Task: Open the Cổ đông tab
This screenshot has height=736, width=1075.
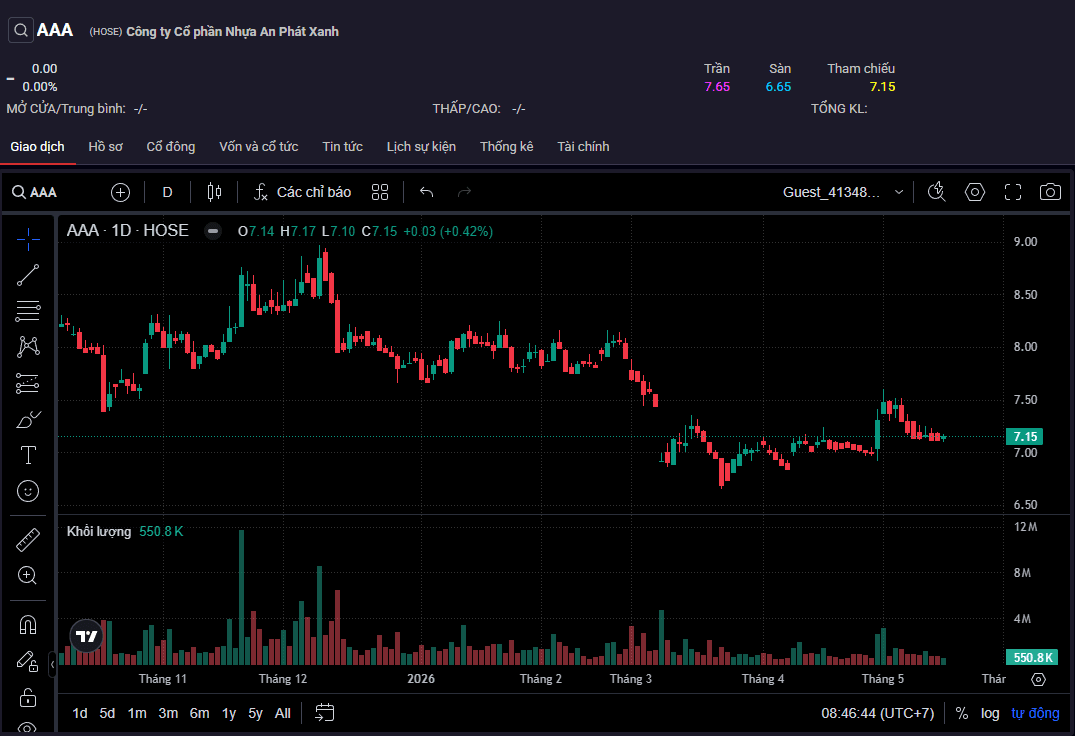Action: (171, 147)
